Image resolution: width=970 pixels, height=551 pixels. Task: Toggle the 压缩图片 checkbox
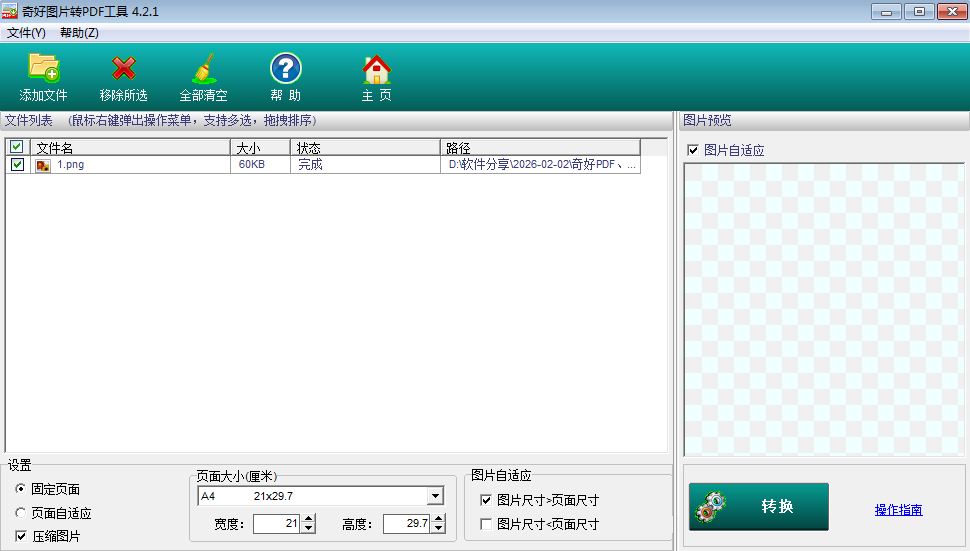tap(21, 536)
